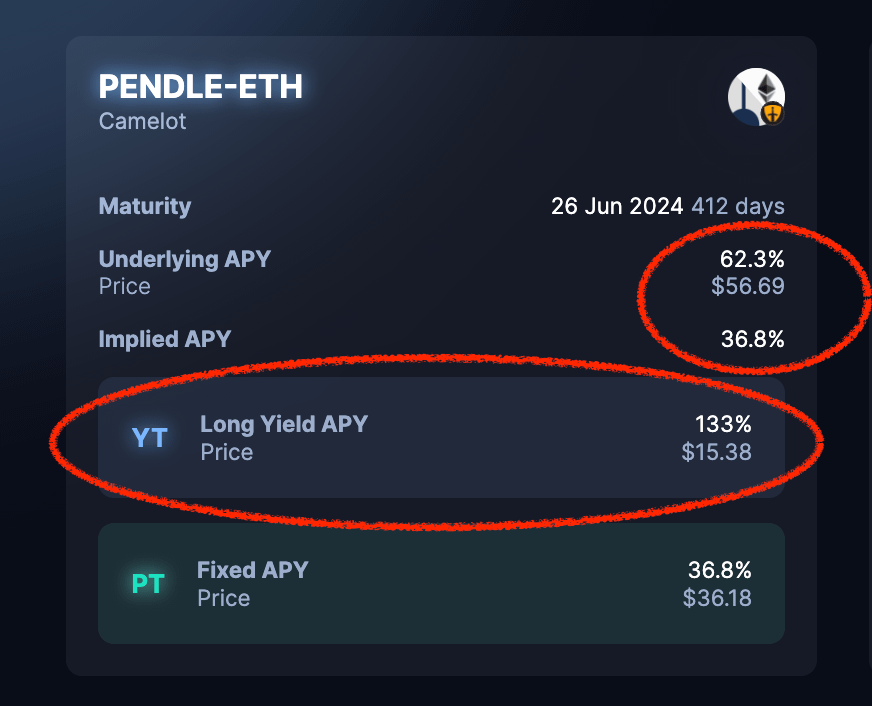Click the $15.38 YT price
The width and height of the screenshot is (872, 706).
(x=716, y=452)
